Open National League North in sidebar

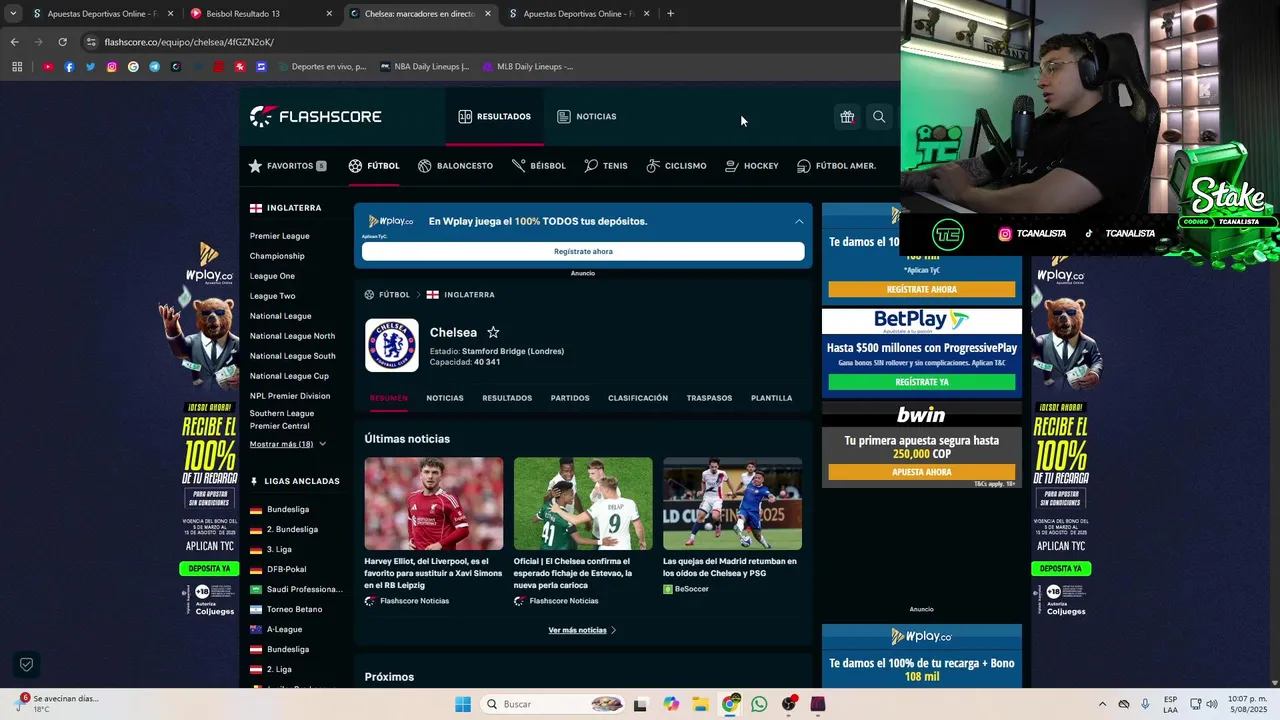[x=292, y=336]
